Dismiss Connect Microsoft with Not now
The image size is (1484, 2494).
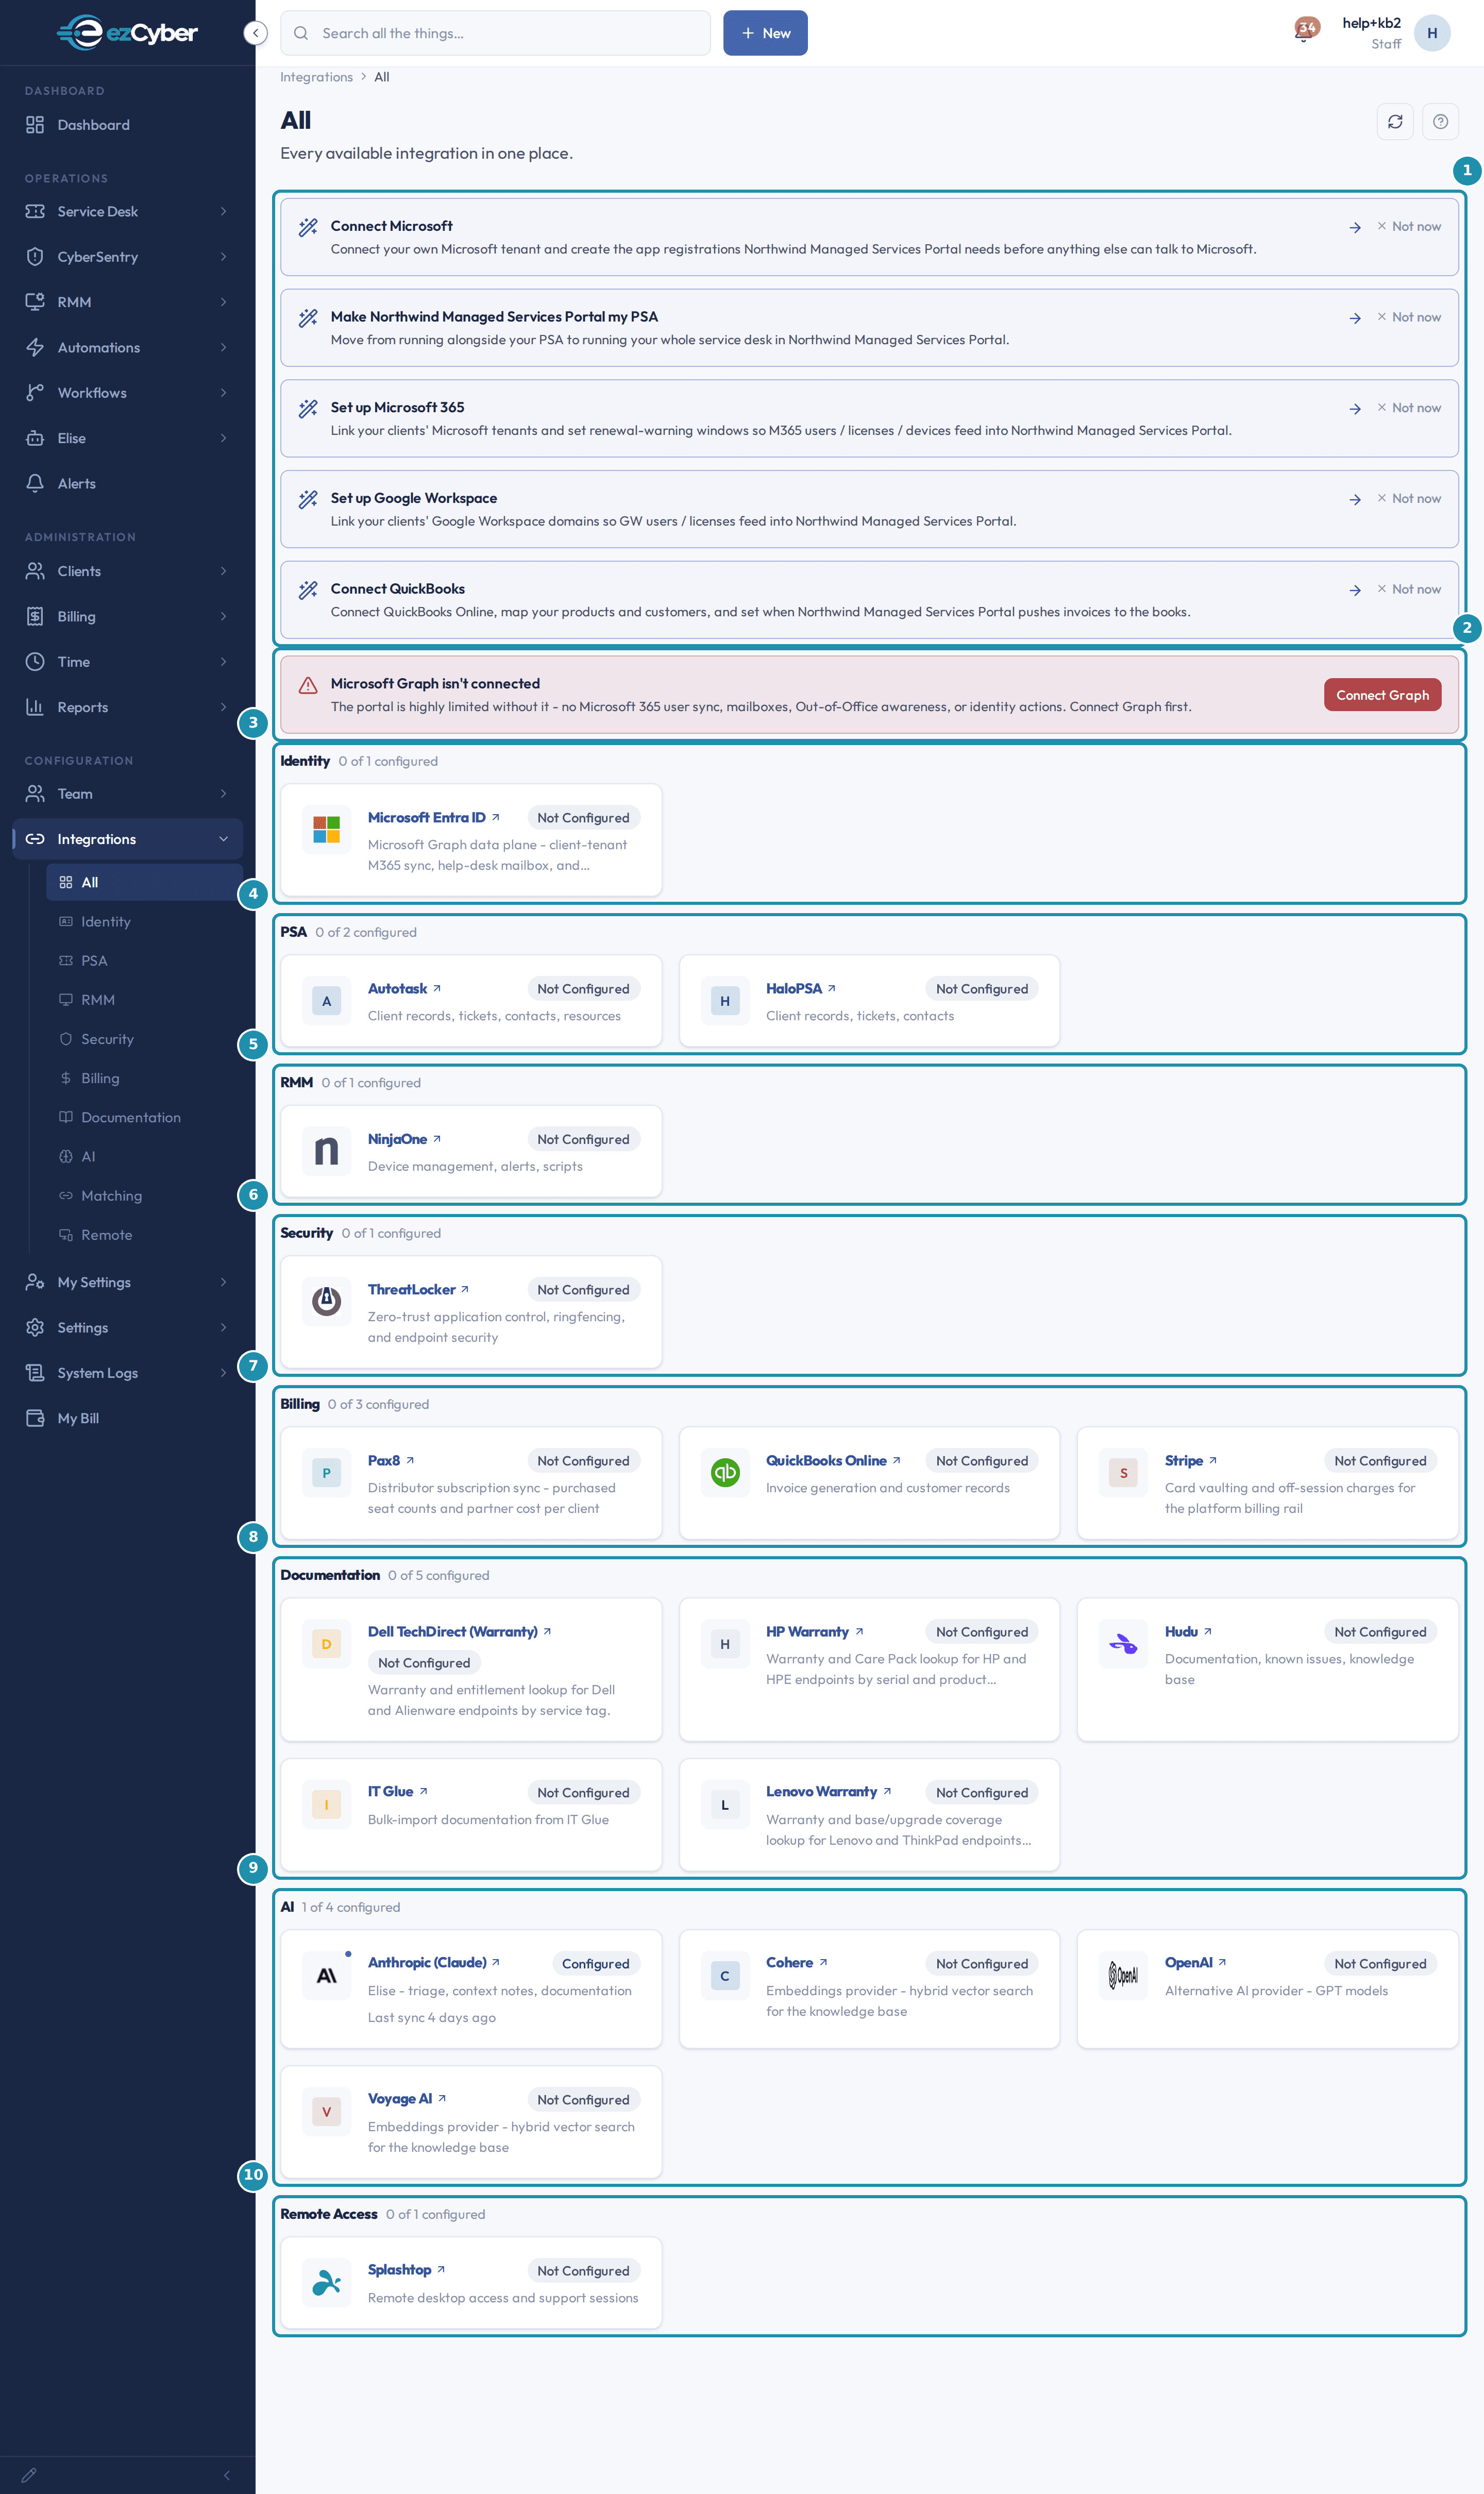click(x=1409, y=227)
